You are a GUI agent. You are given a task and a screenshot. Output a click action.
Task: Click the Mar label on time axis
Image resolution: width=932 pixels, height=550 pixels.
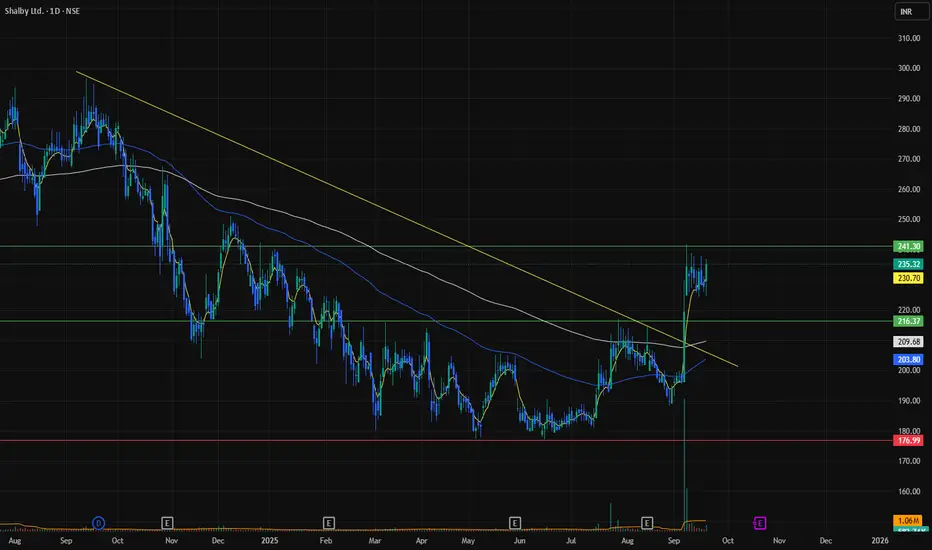coord(374,540)
